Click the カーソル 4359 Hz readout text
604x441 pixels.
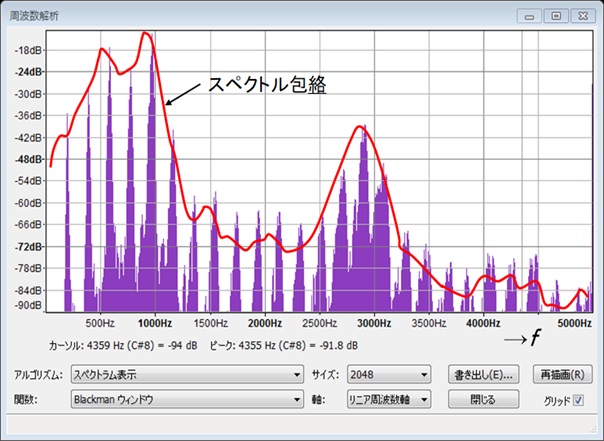point(120,345)
